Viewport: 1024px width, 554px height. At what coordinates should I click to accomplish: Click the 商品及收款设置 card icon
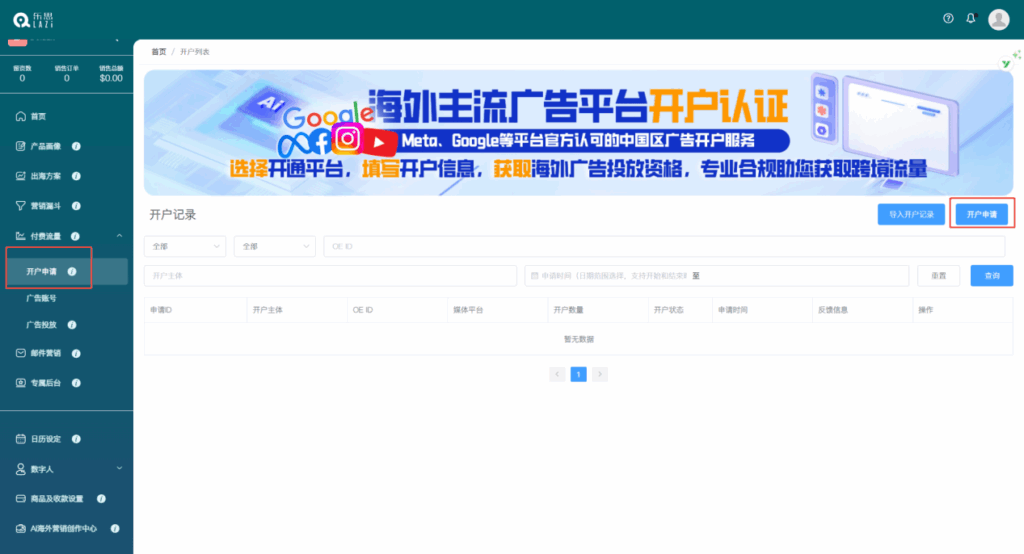pos(21,498)
